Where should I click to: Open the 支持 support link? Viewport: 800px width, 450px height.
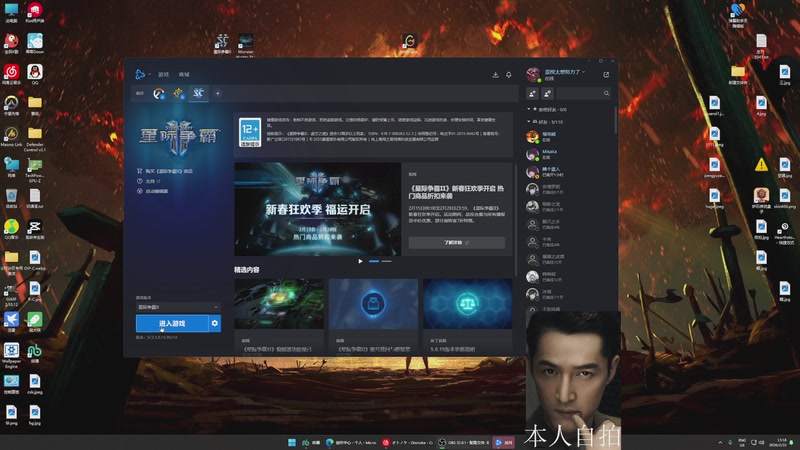[149, 181]
